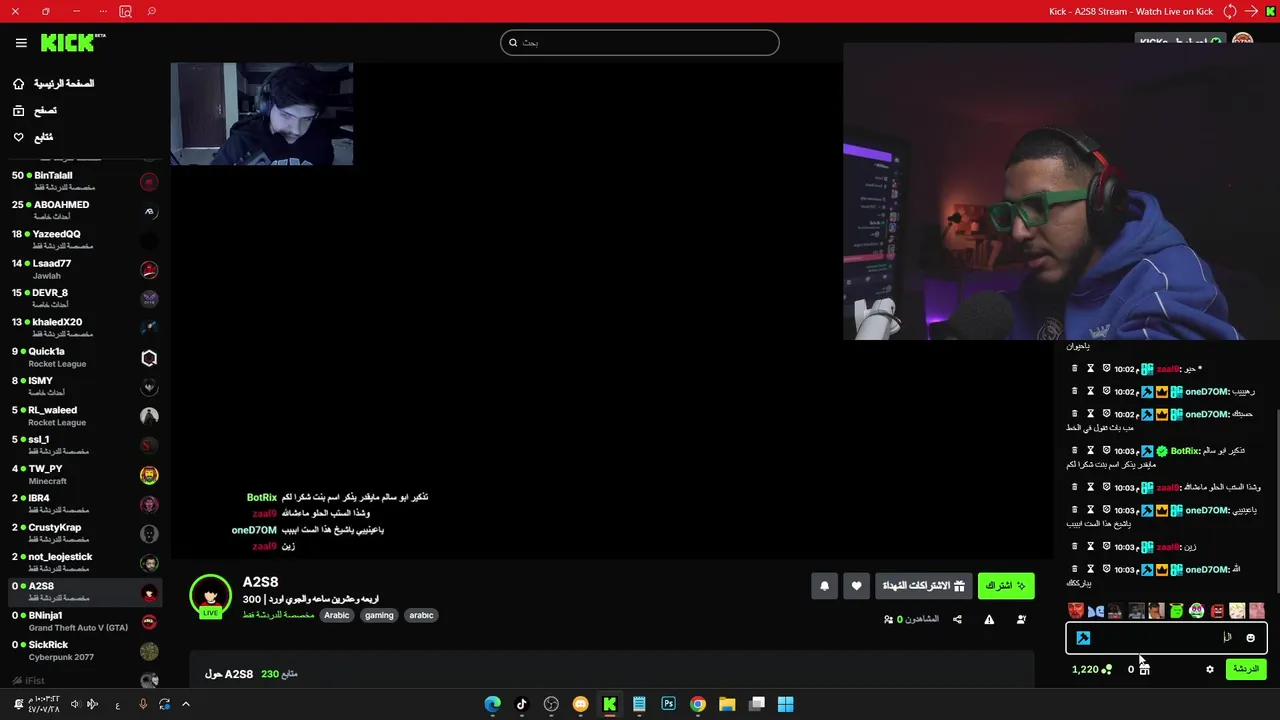Click the report warning triangle icon
The width and height of the screenshot is (1280, 720).
coord(989,619)
